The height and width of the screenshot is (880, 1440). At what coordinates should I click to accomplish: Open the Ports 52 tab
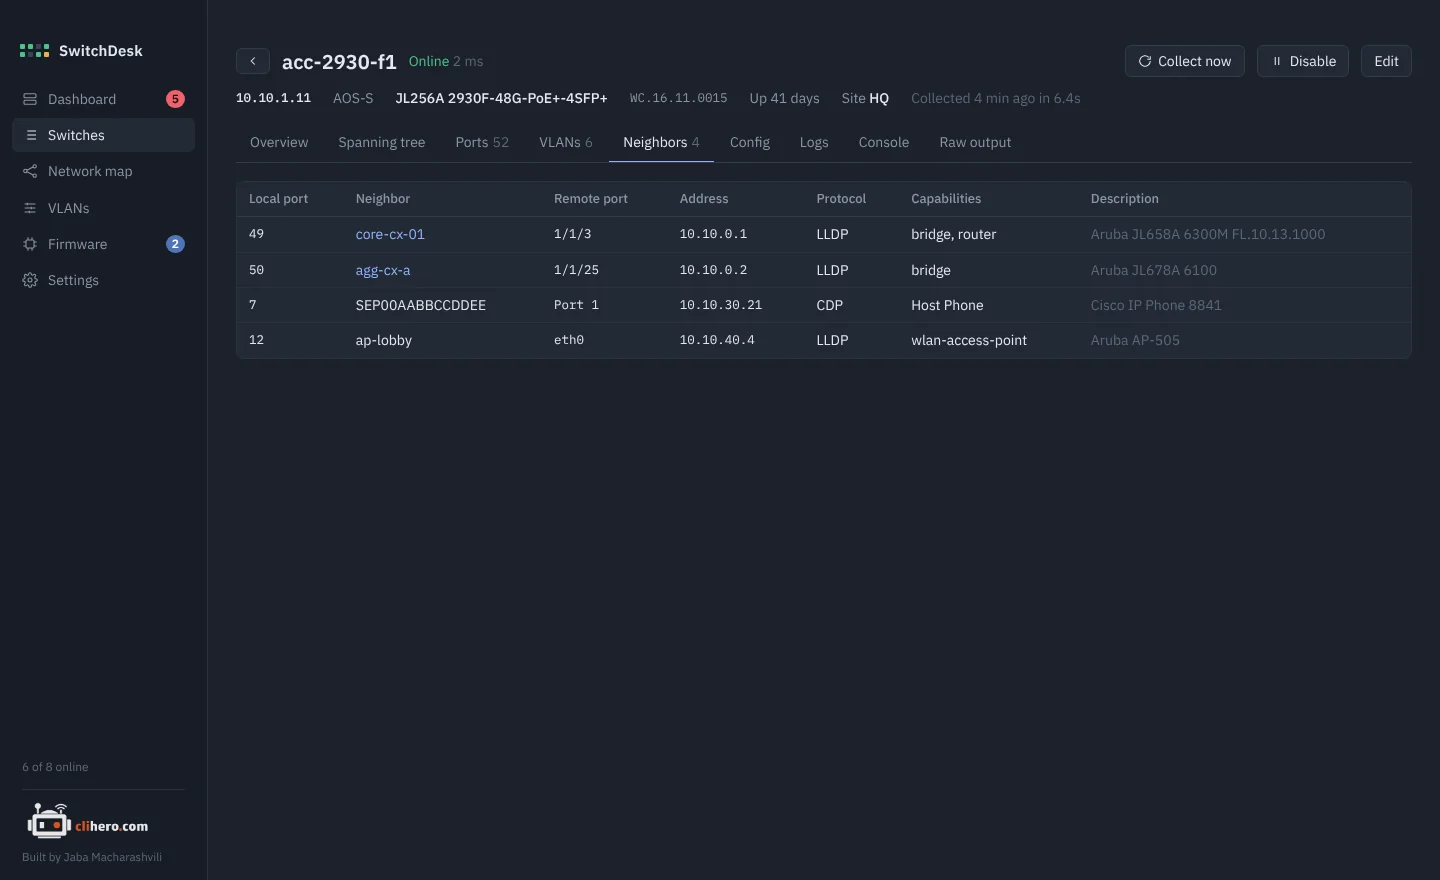pos(482,142)
